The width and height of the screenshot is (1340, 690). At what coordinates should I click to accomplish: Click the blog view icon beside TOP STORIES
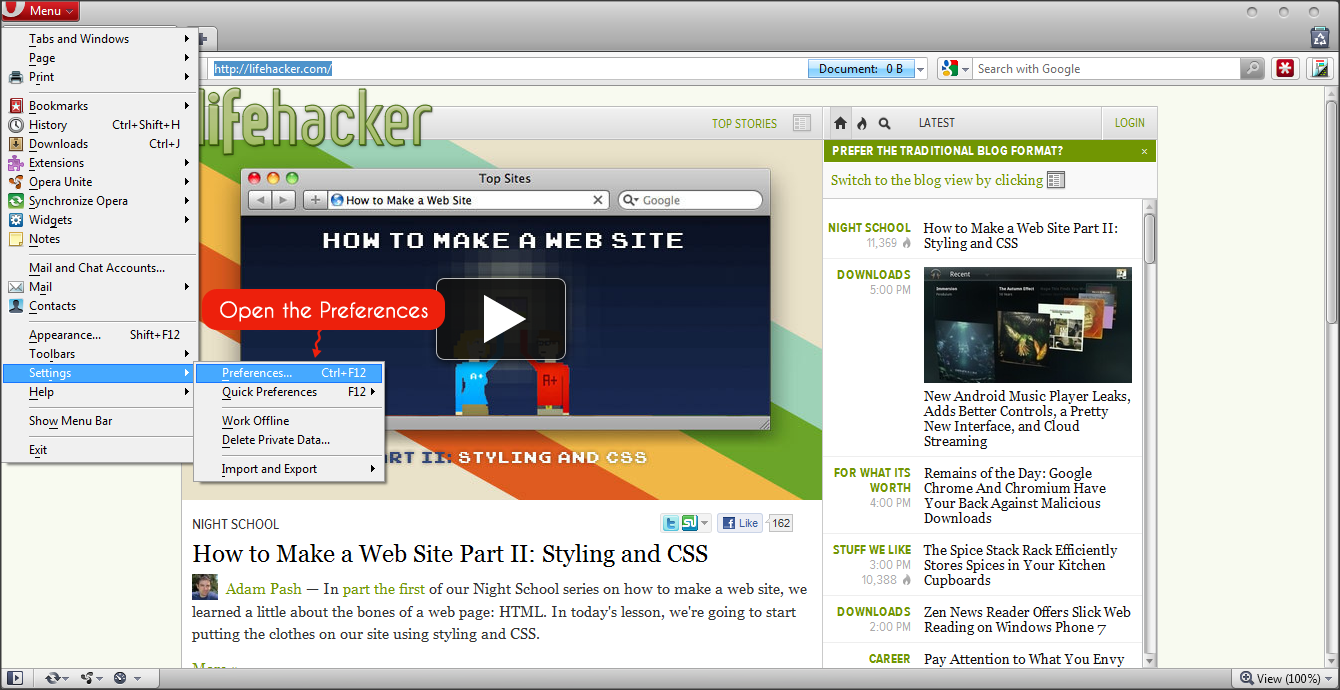801,123
